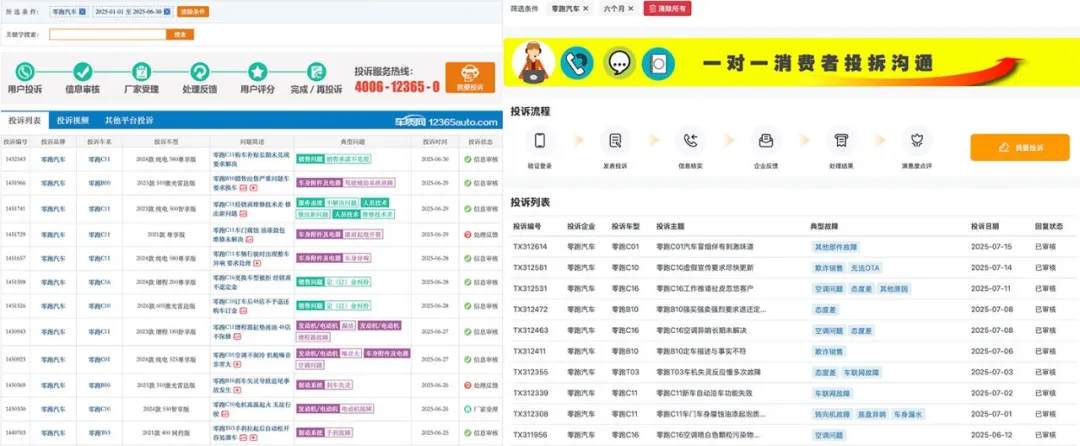Click the wide orange 我要投诉 button on right
Image resolution: width=1080 pixels, height=446 pixels.
click(x=1019, y=147)
